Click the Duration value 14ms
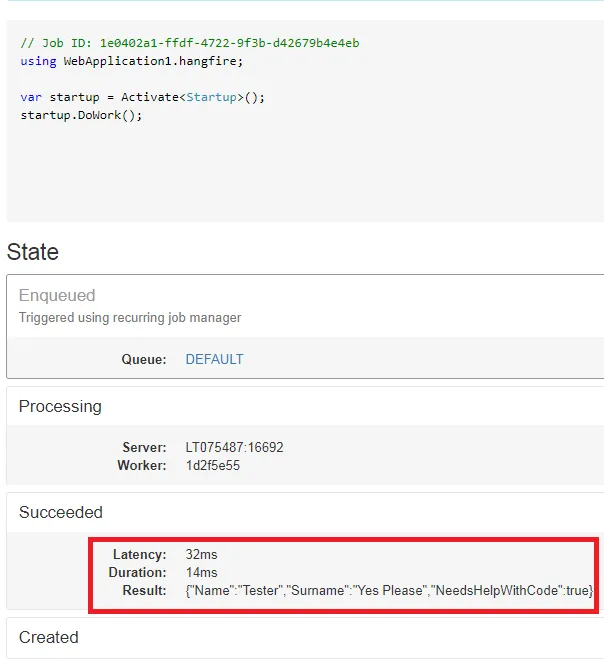 click(x=201, y=572)
